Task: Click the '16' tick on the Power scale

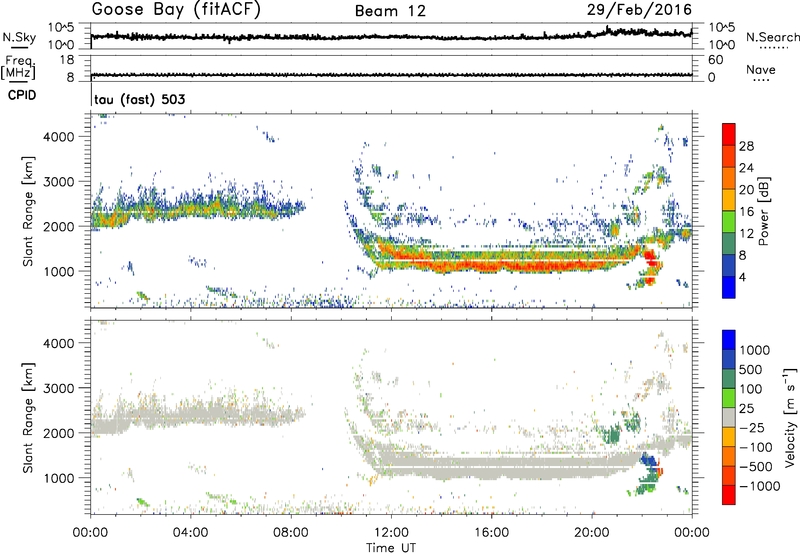Action: tap(746, 212)
